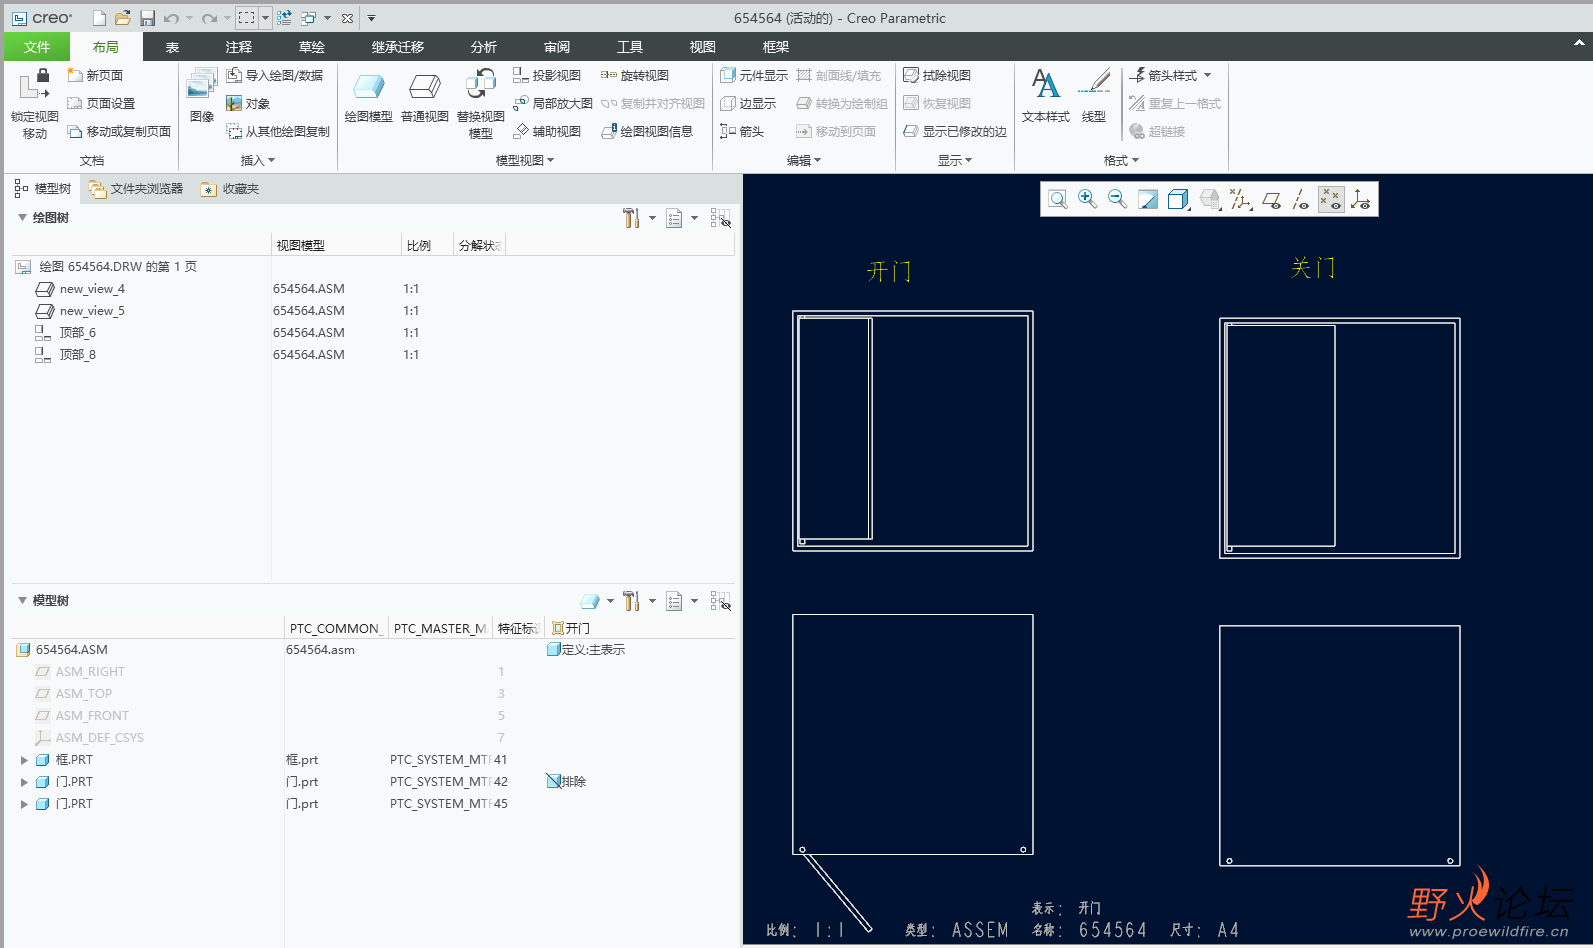Click the 元件显示 component display button
Screen dimensions: 1593x948
pos(754,75)
